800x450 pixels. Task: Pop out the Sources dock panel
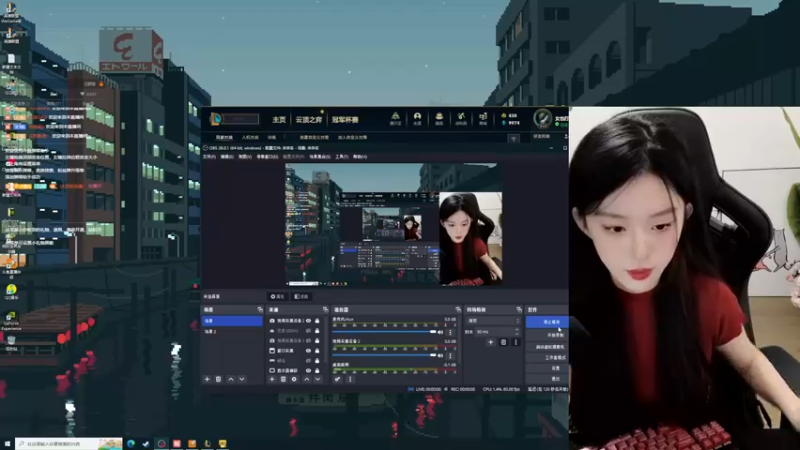[326, 310]
